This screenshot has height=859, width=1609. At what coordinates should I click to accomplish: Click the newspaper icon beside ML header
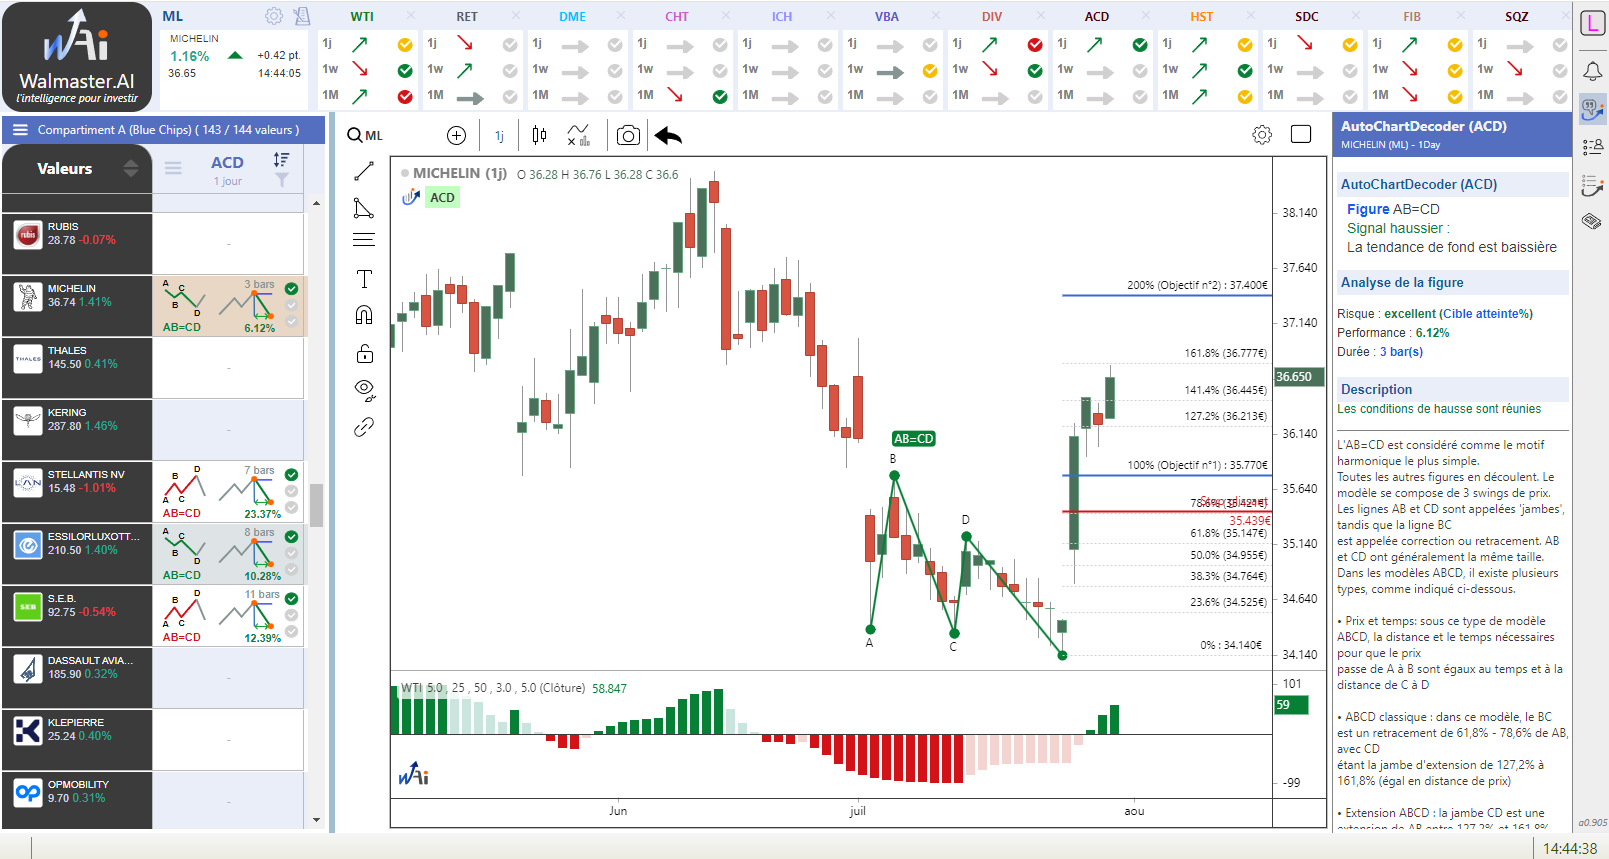pos(302,16)
